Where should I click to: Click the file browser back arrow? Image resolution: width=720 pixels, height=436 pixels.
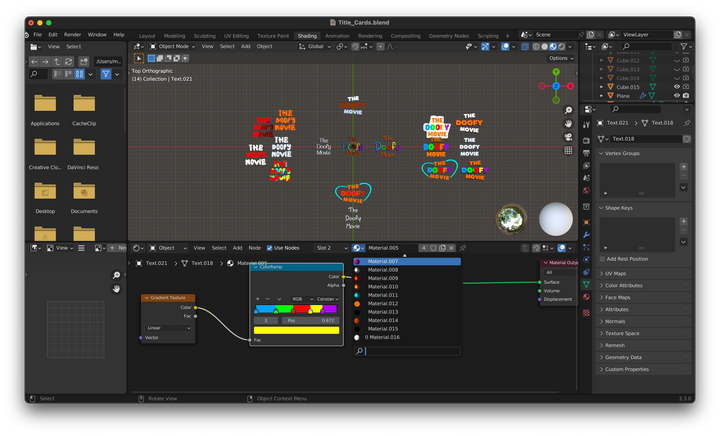click(34, 61)
